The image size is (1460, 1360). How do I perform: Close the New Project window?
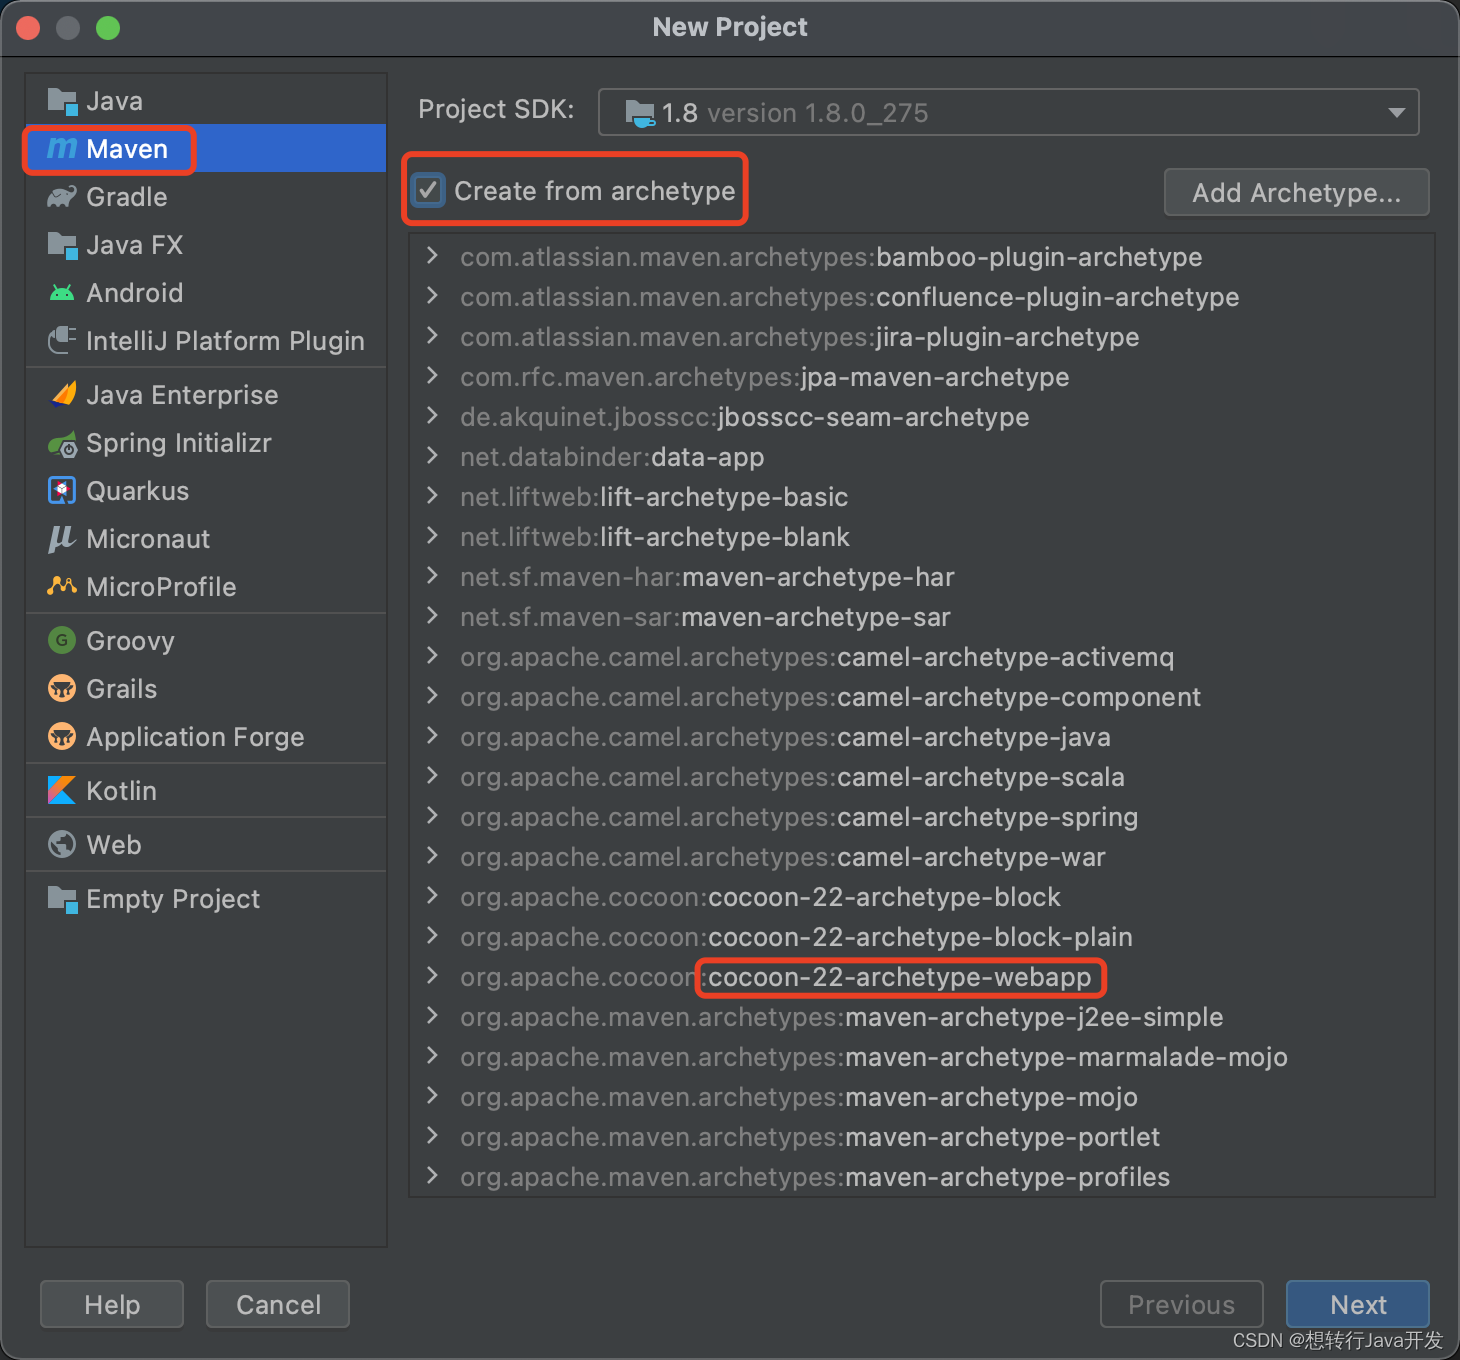[28, 28]
